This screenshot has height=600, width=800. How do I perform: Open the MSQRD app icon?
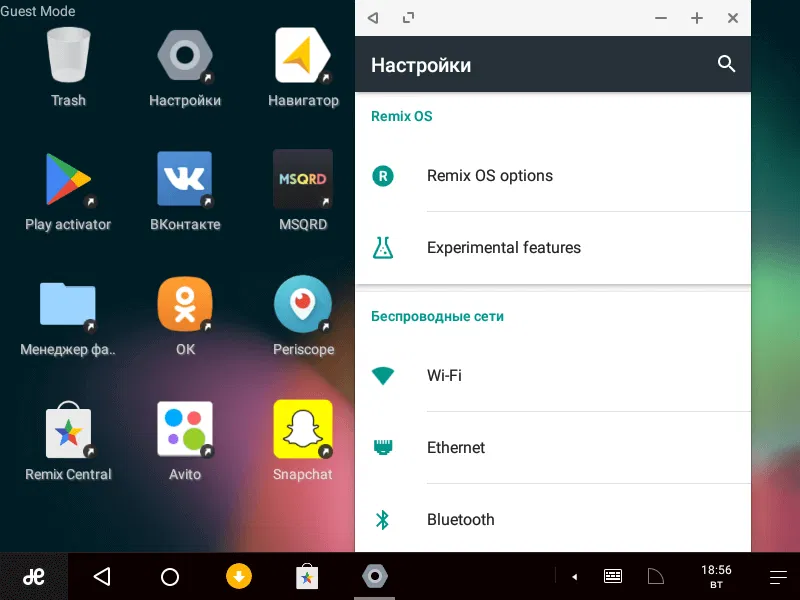pyautogui.click(x=303, y=179)
